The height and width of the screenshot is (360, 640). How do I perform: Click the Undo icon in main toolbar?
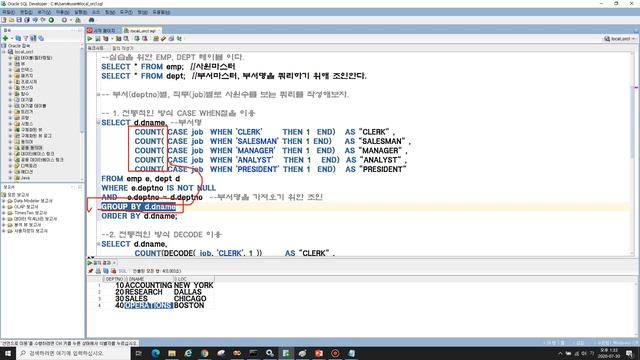pyautogui.click(x=35, y=20)
